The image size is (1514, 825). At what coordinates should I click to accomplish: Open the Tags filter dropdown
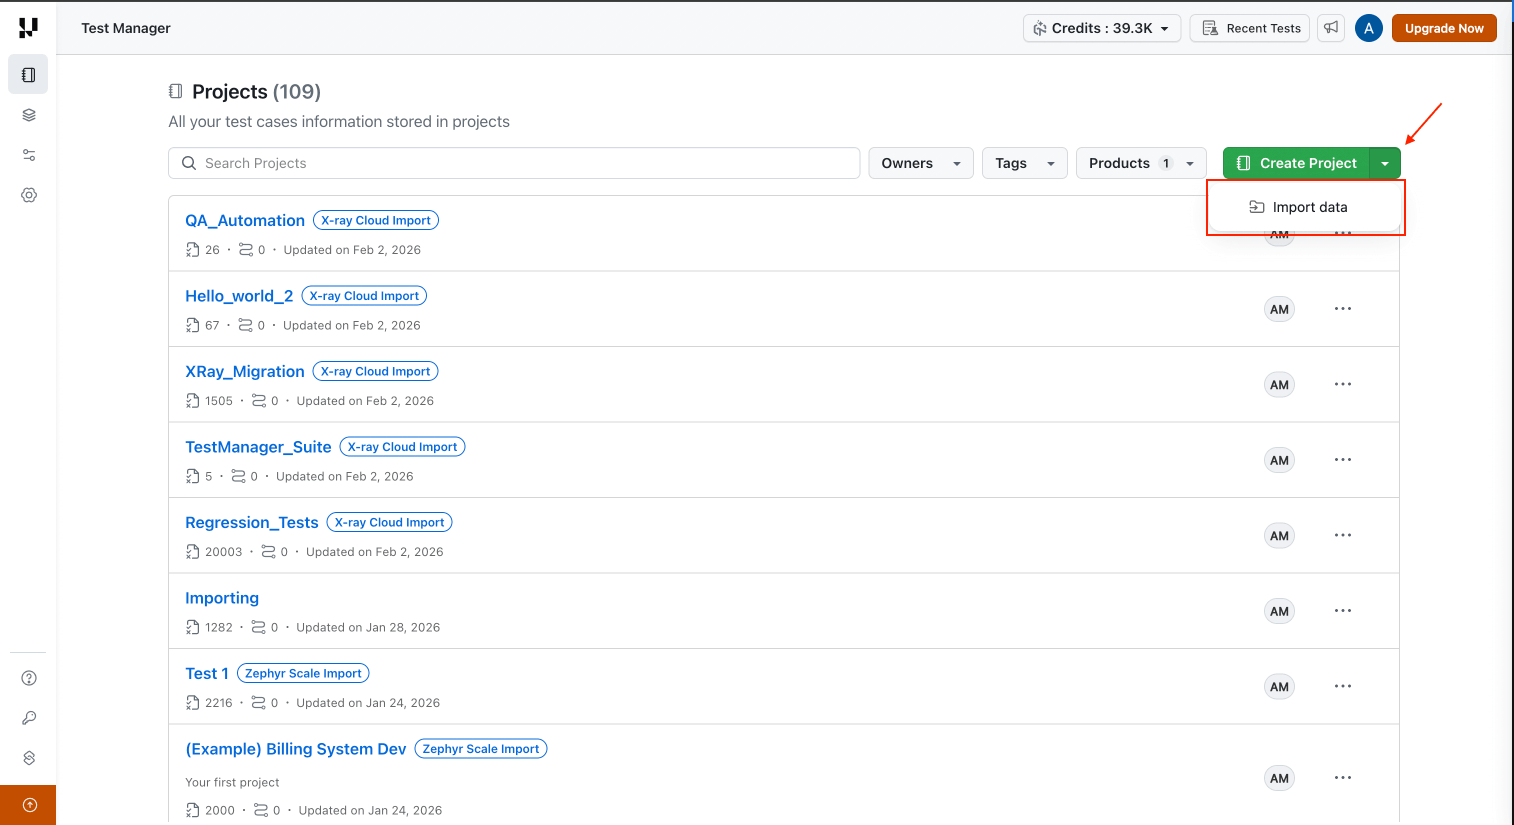point(1024,162)
